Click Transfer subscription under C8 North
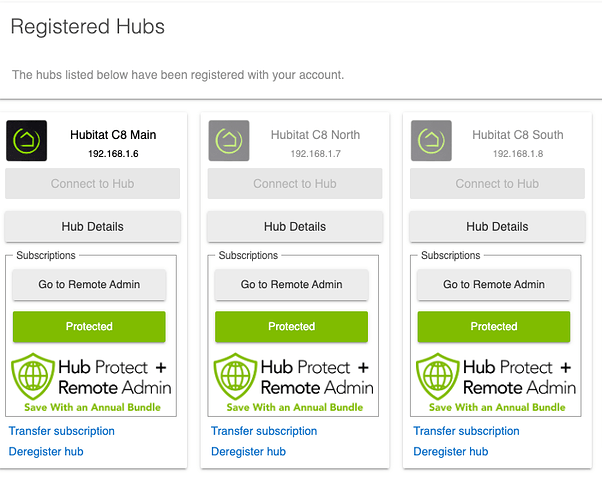The width and height of the screenshot is (602, 500). point(264,431)
